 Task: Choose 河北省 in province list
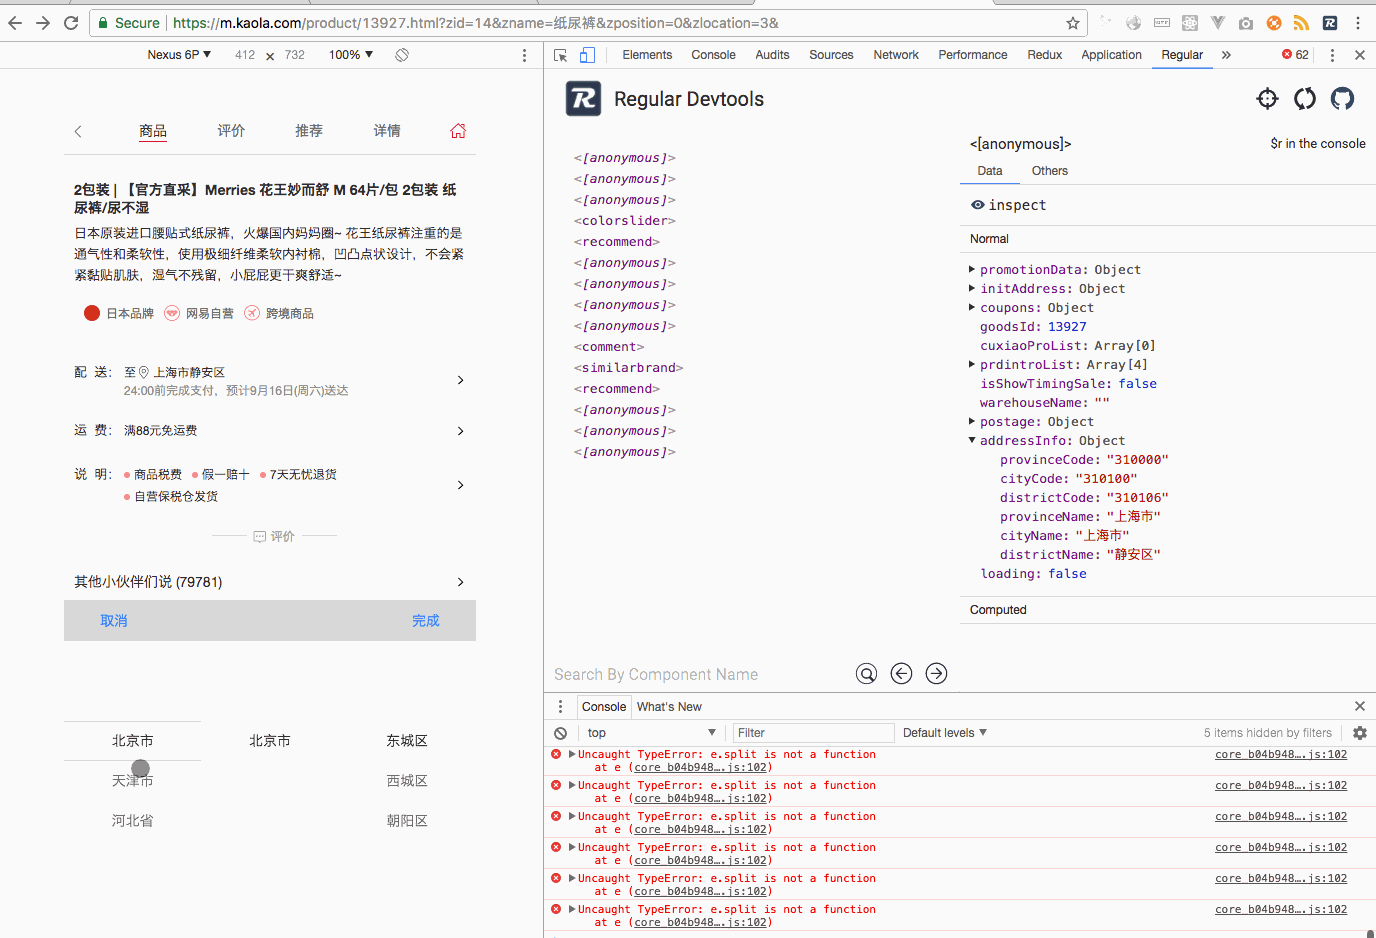133,821
